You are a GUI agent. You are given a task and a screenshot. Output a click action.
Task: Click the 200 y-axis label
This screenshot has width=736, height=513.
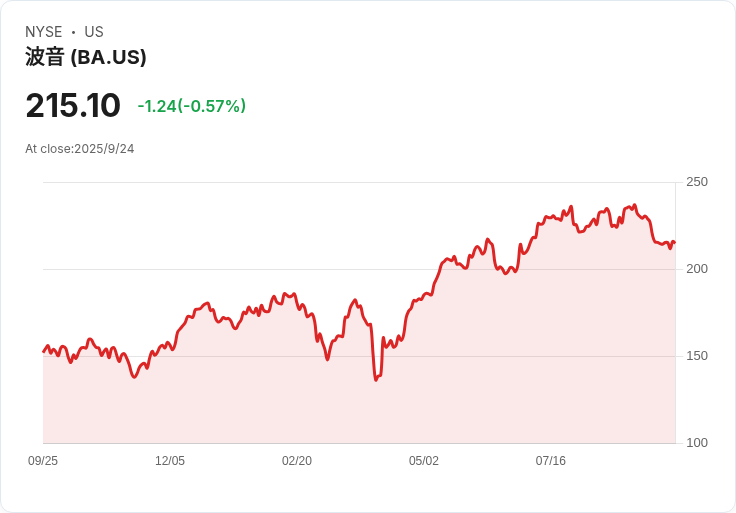tap(696, 269)
